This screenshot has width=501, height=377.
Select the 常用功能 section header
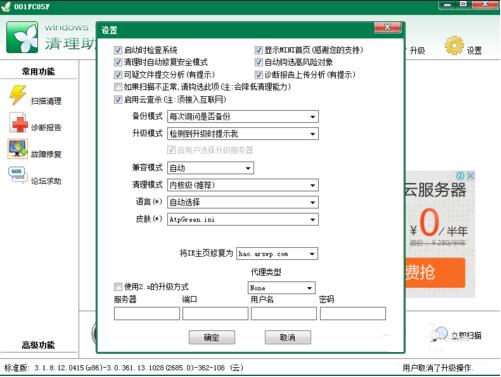[x=38, y=71]
